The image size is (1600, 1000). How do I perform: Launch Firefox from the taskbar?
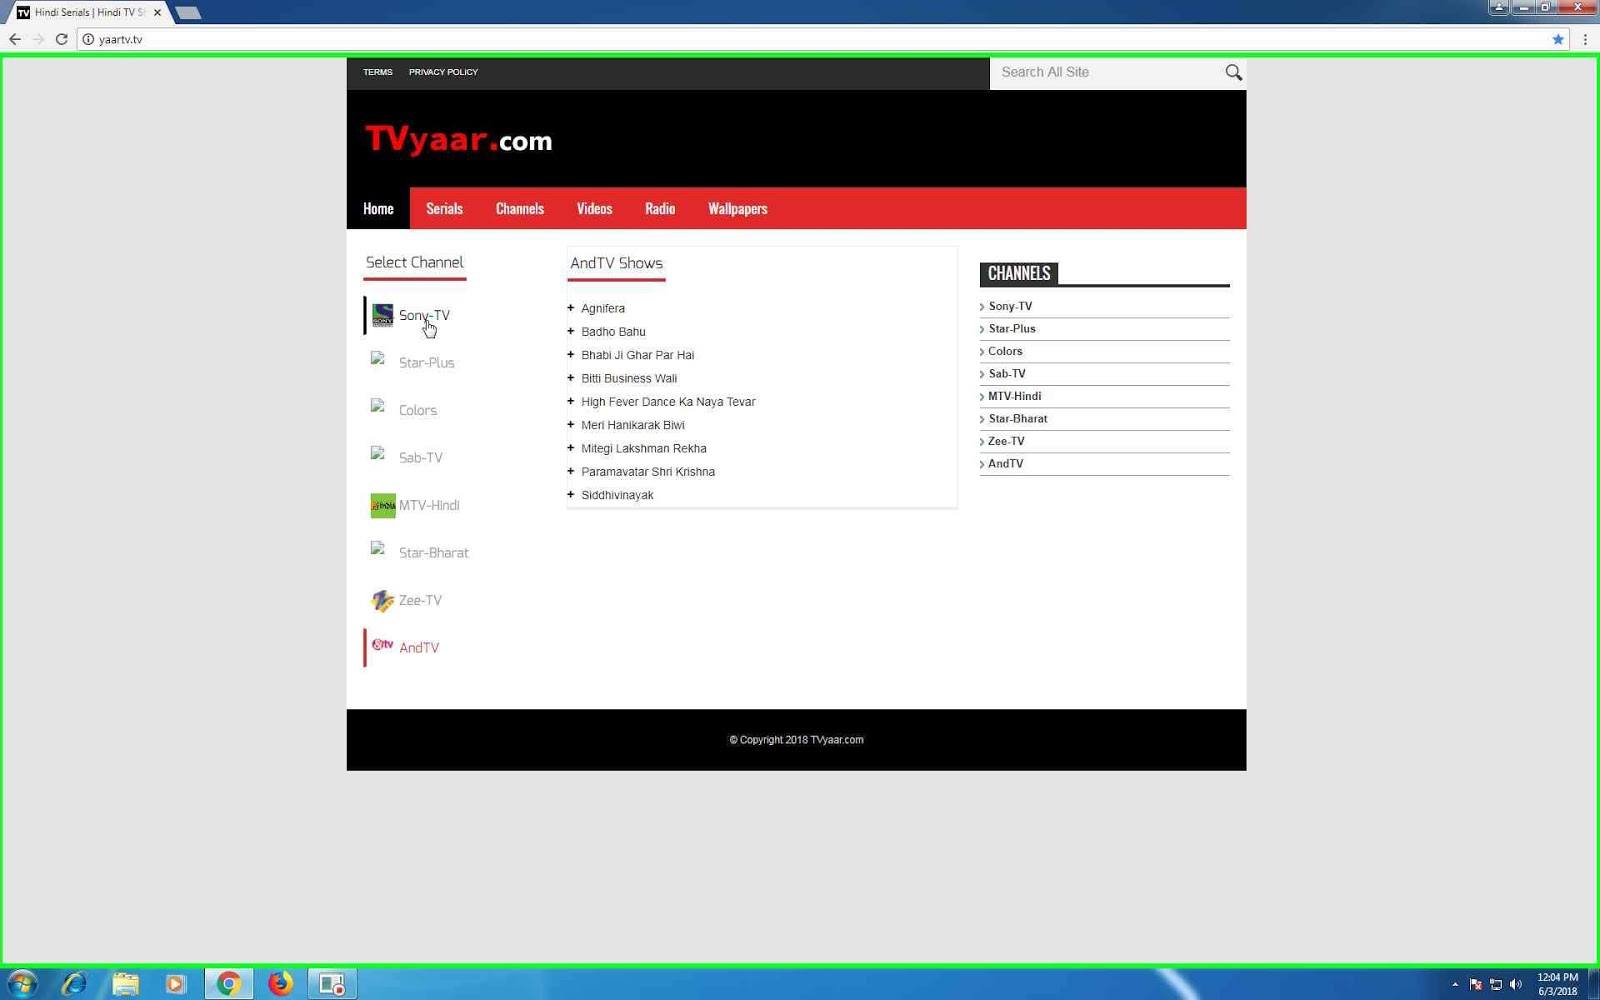pos(280,984)
